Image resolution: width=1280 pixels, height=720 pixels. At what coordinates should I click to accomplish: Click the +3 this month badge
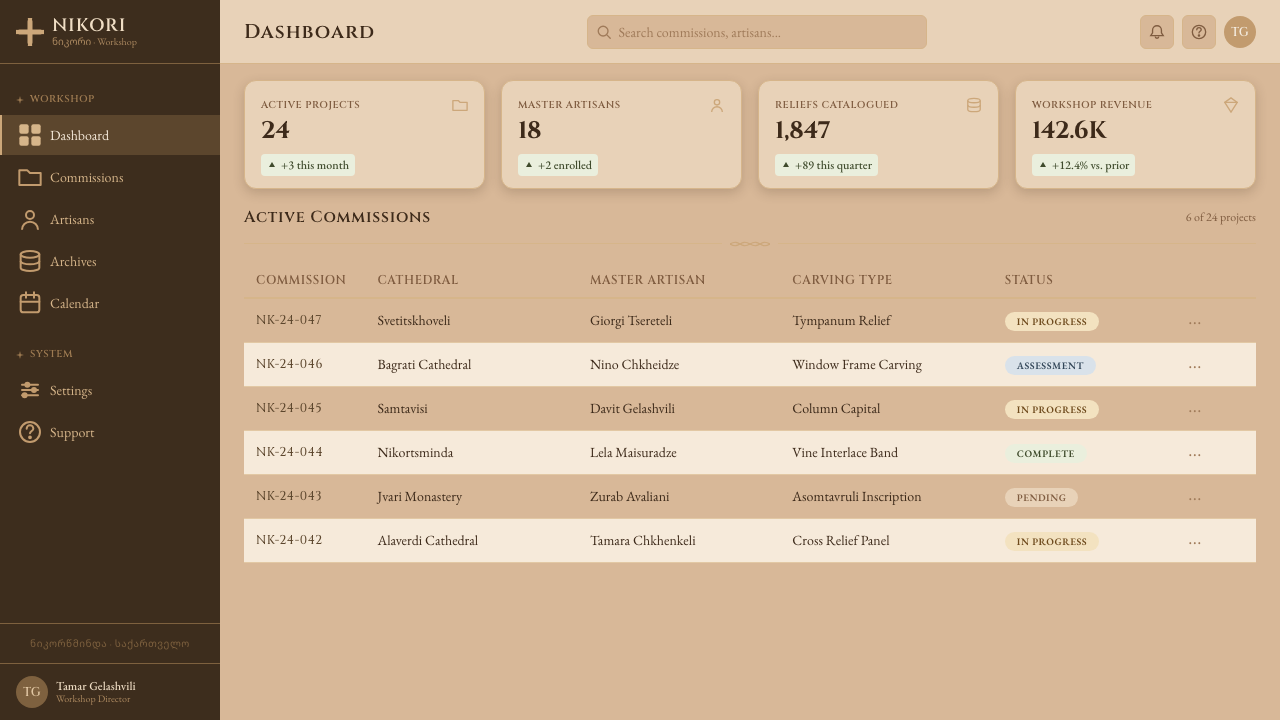coord(308,165)
